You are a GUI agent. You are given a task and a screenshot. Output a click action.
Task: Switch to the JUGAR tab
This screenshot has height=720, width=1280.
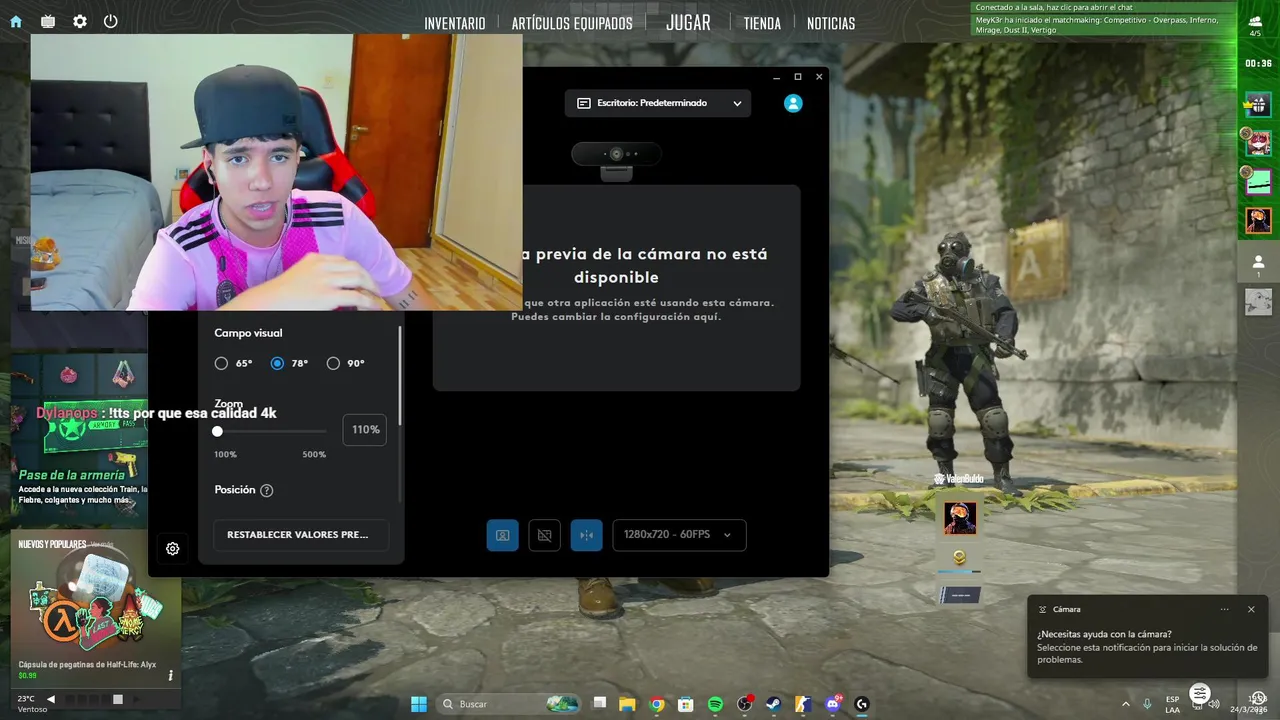tap(688, 22)
